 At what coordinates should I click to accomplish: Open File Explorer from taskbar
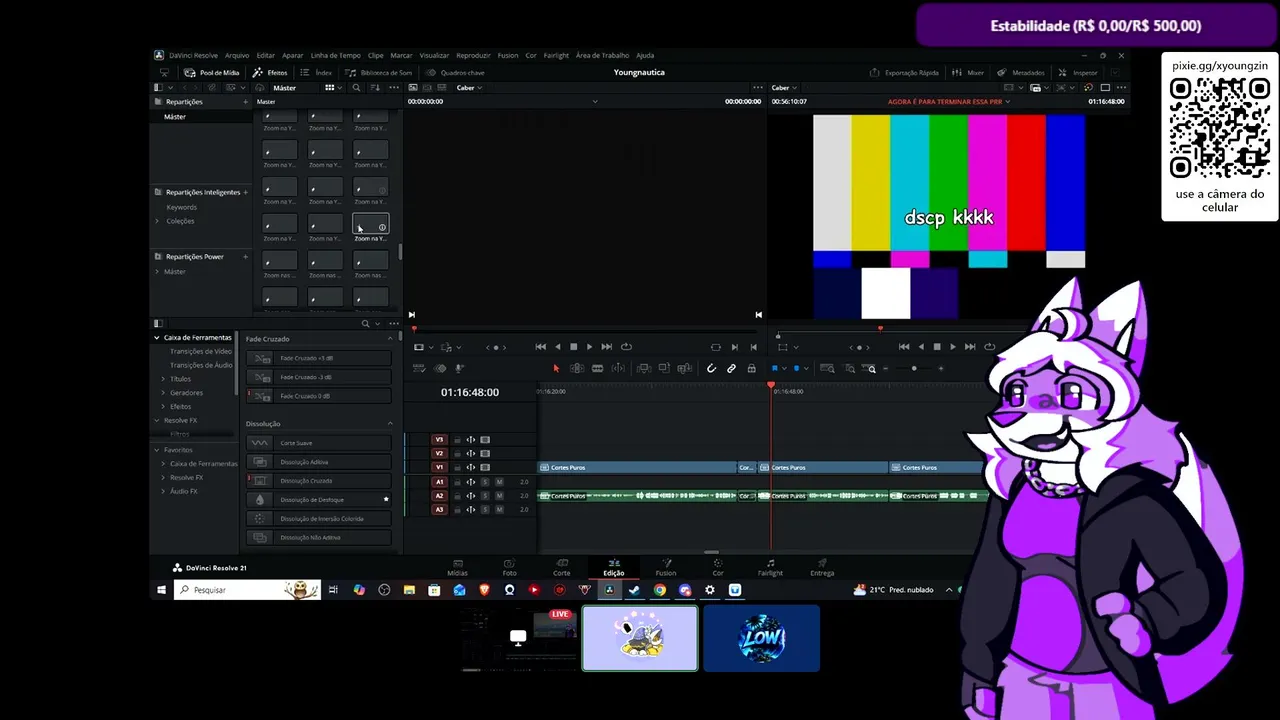click(x=409, y=590)
